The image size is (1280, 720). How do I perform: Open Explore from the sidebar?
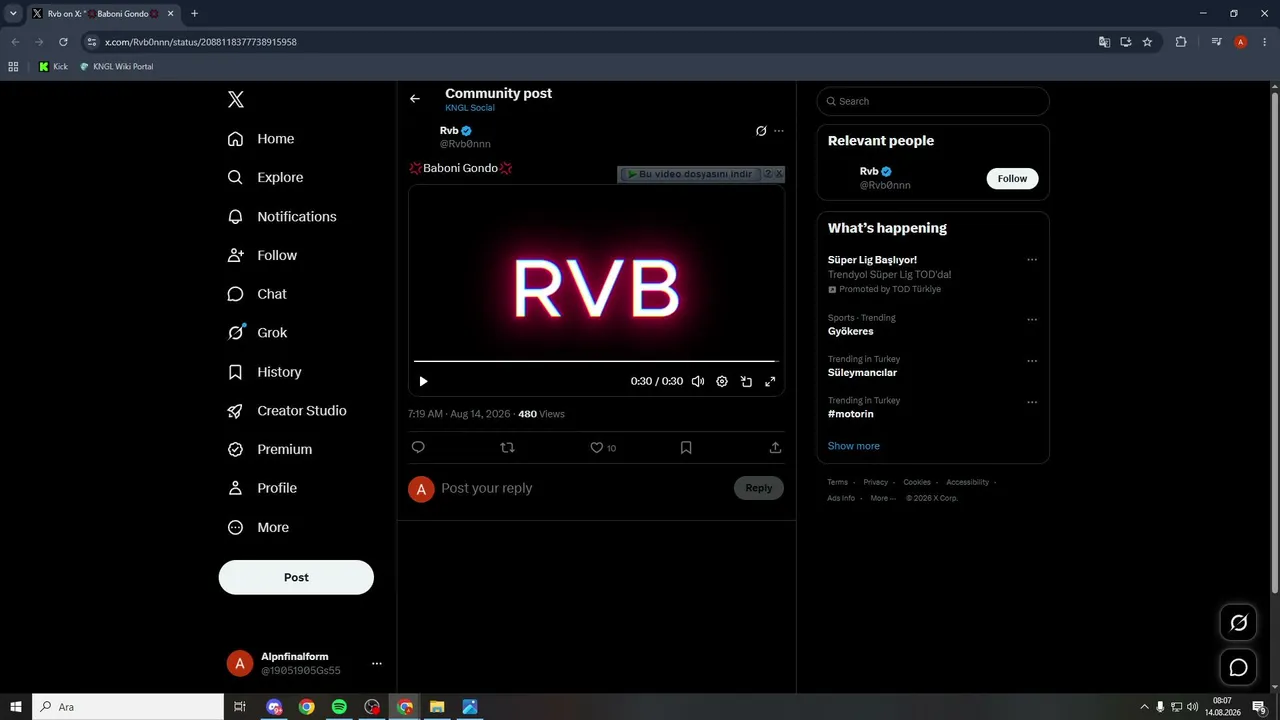[265, 177]
